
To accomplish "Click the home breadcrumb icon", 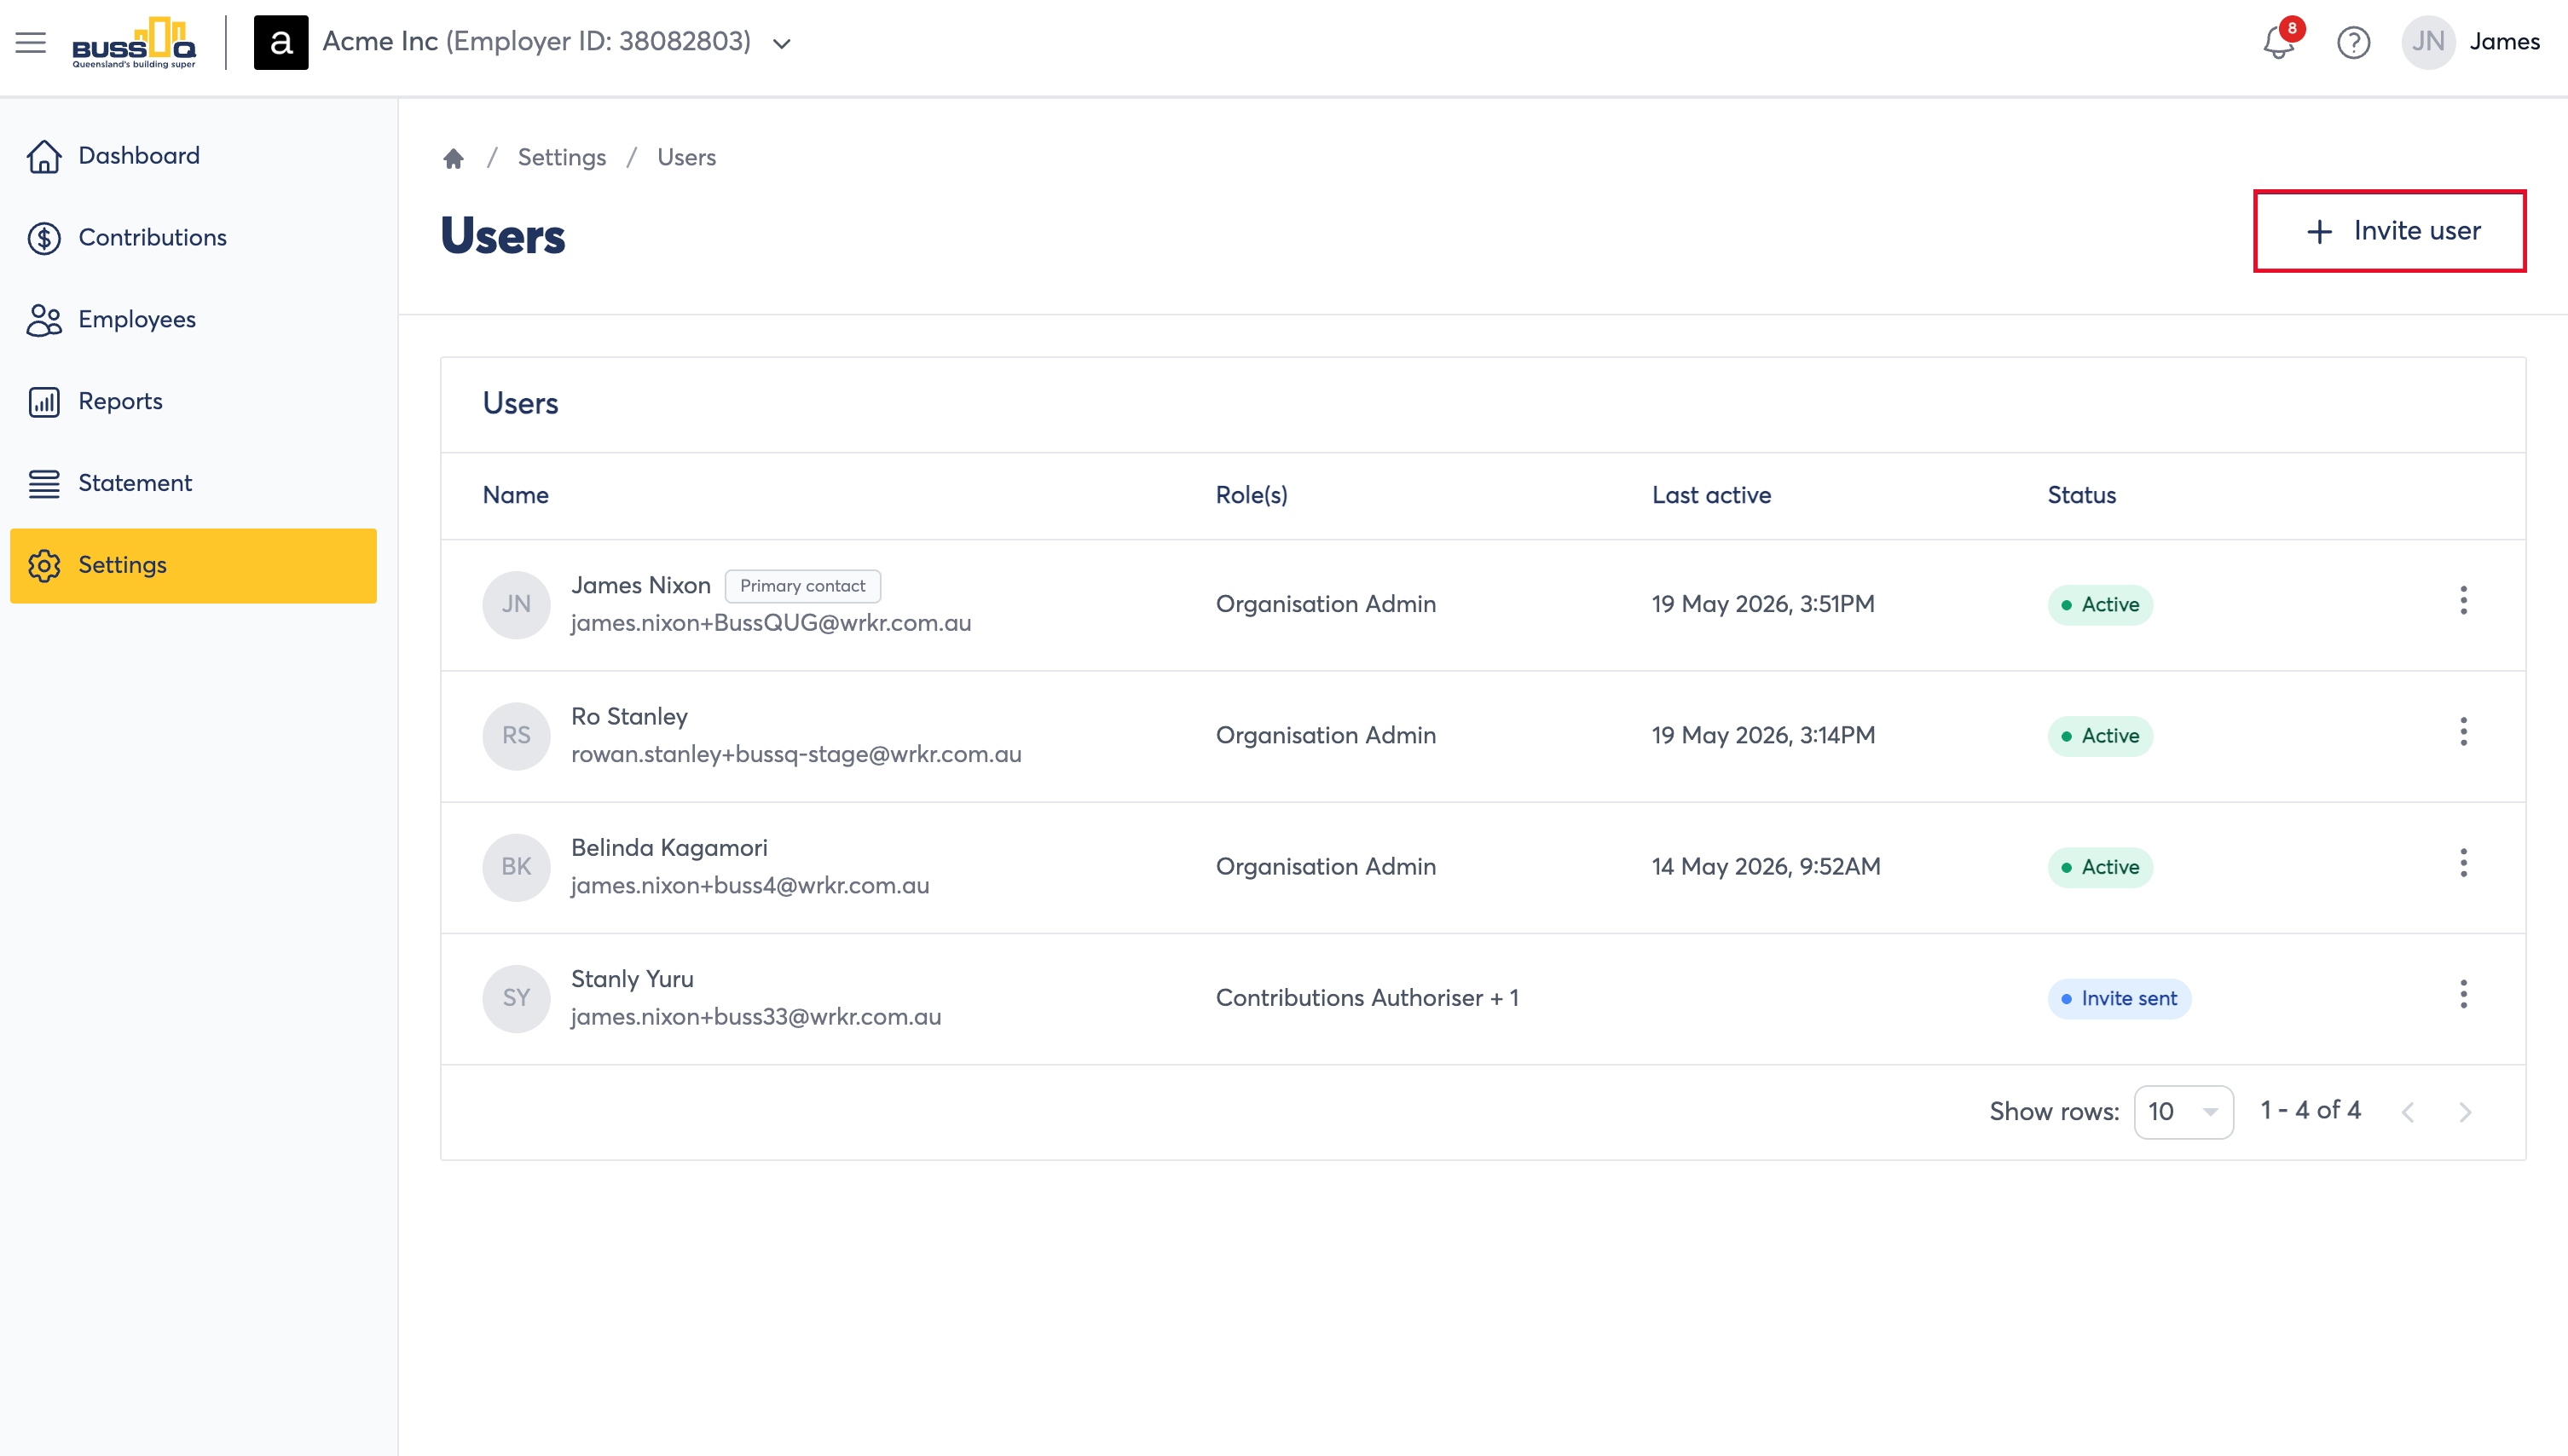I will click(x=453, y=158).
